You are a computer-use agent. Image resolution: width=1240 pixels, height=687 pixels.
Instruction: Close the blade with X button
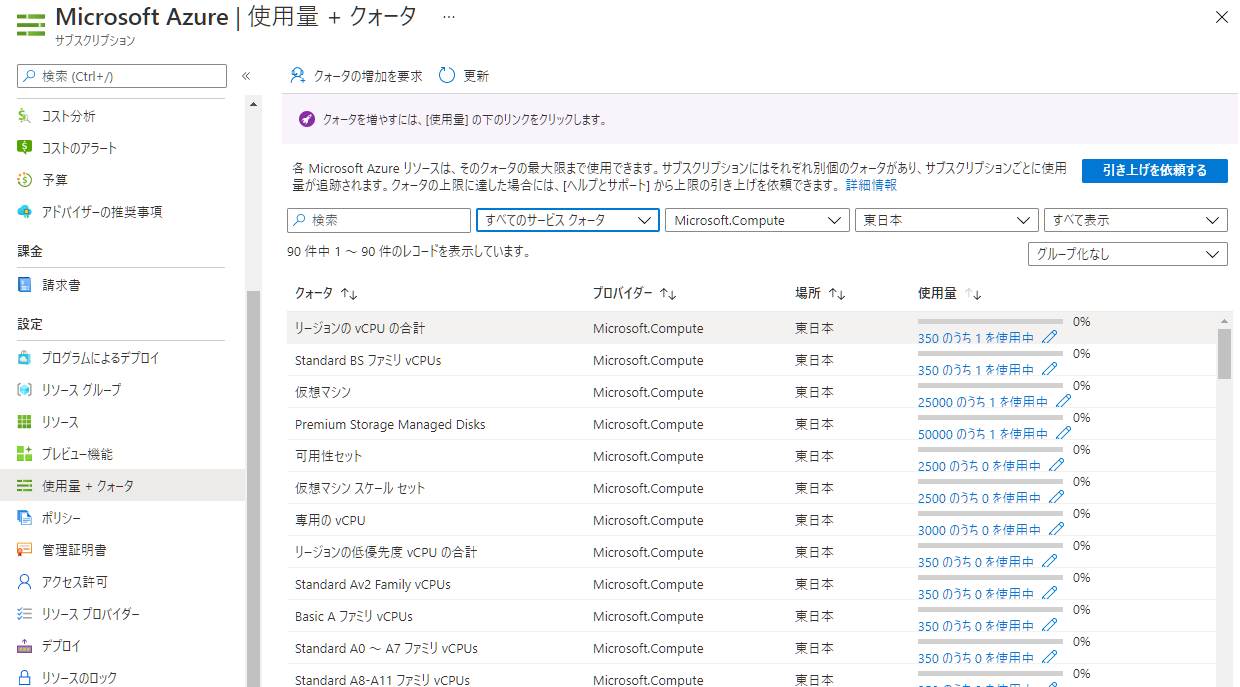1221,17
